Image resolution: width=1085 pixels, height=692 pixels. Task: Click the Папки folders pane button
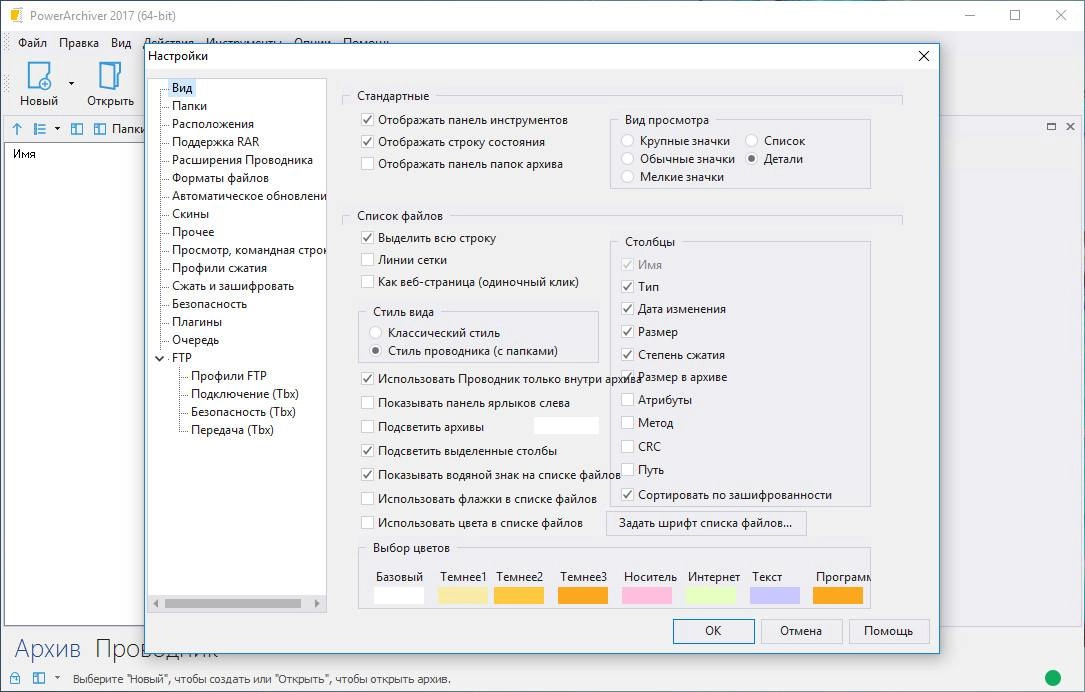tap(118, 129)
